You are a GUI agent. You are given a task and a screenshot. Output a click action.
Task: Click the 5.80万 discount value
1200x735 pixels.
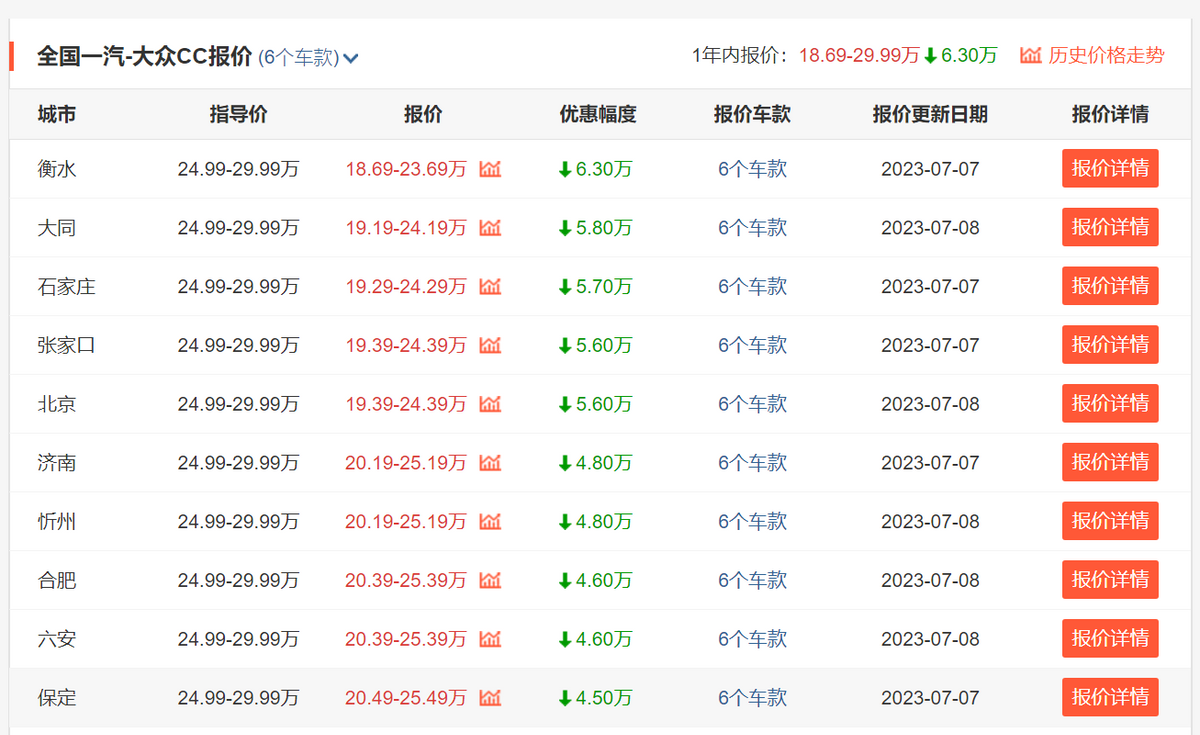[596, 228]
